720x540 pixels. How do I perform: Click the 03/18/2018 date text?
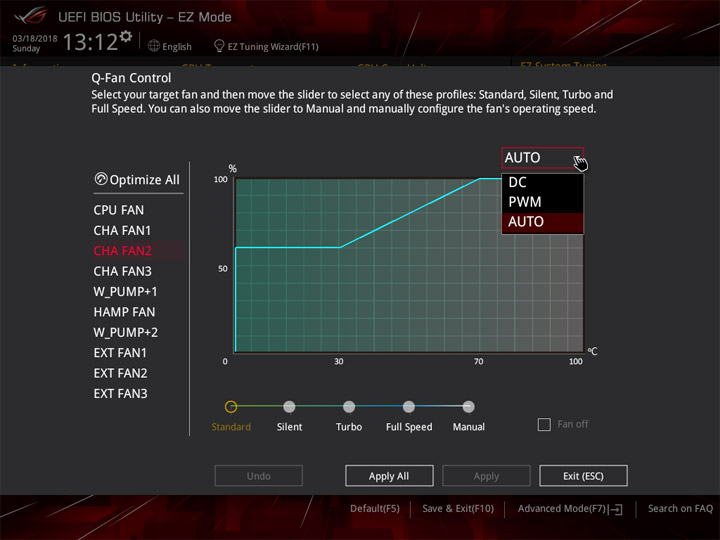tap(35, 39)
